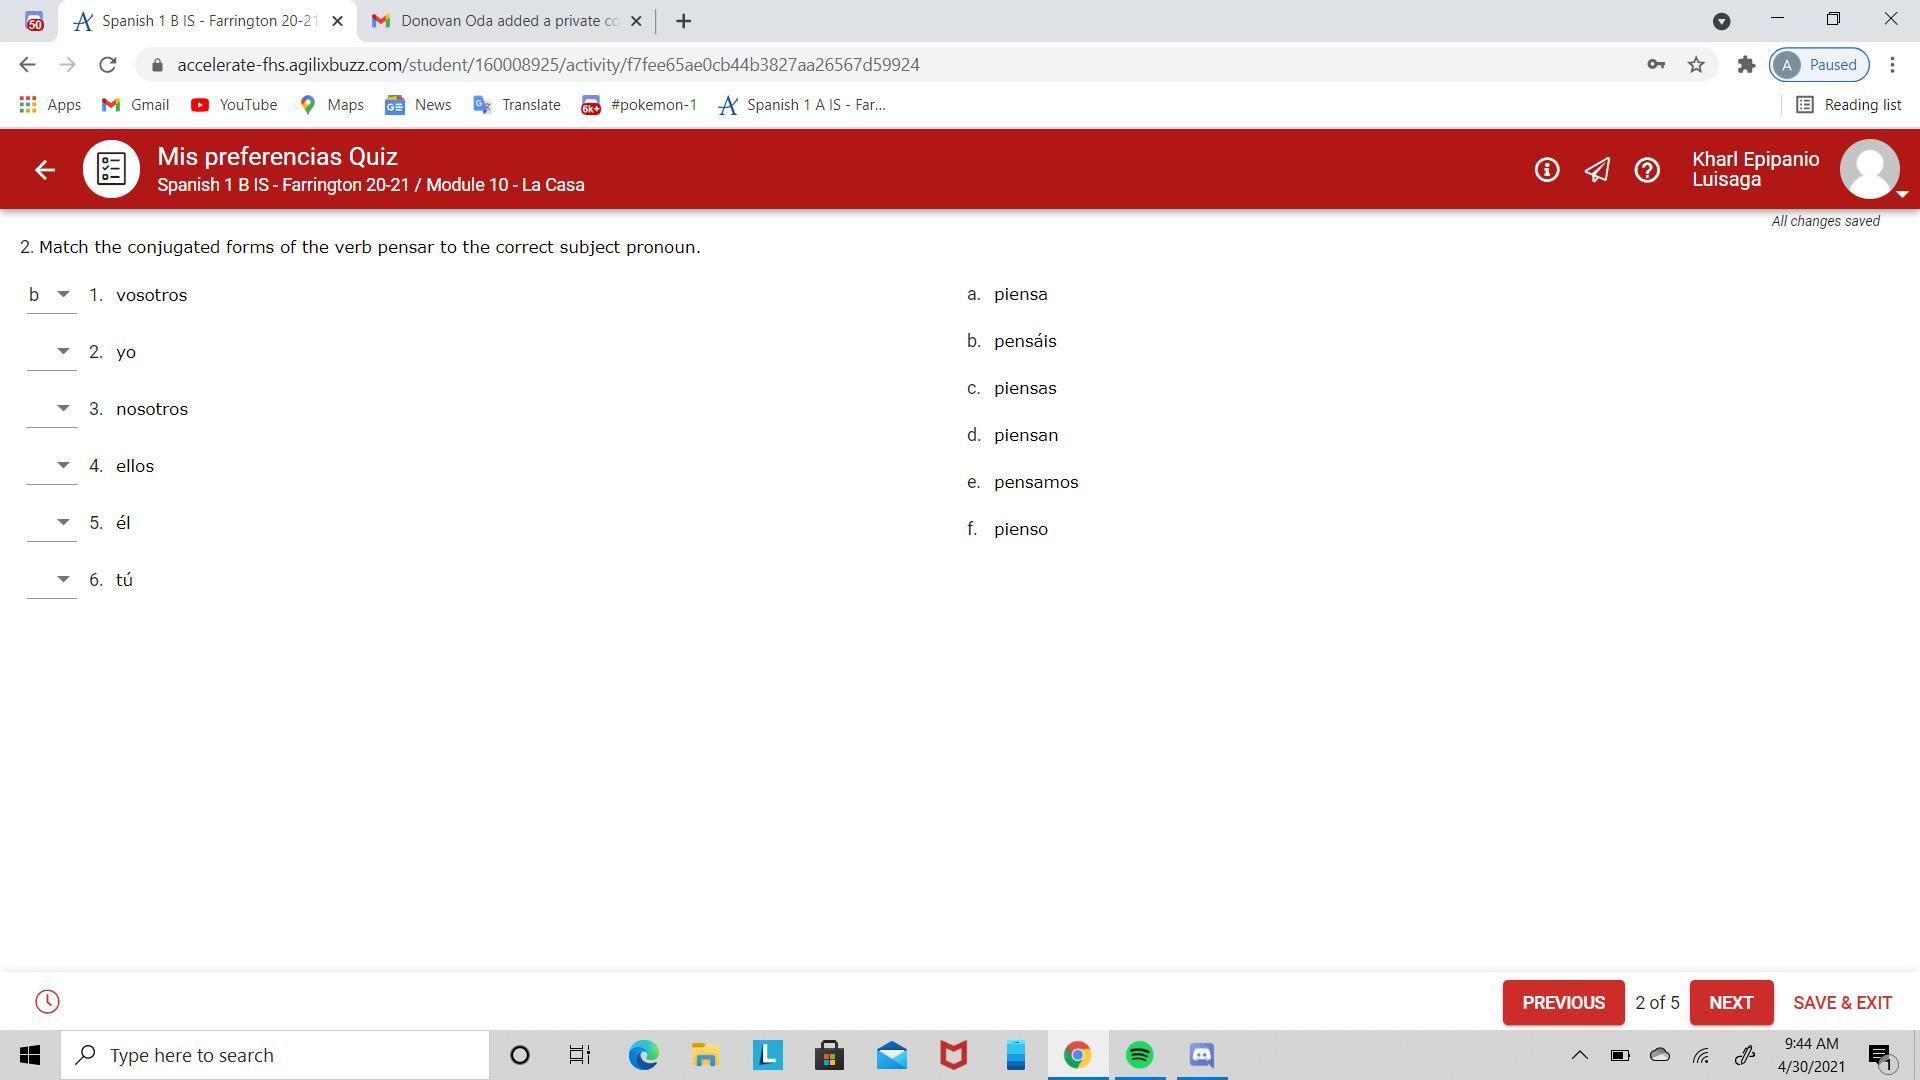This screenshot has height=1080, width=1920.
Task: Click the SAVE & EXIT link
Action: click(x=1842, y=1003)
